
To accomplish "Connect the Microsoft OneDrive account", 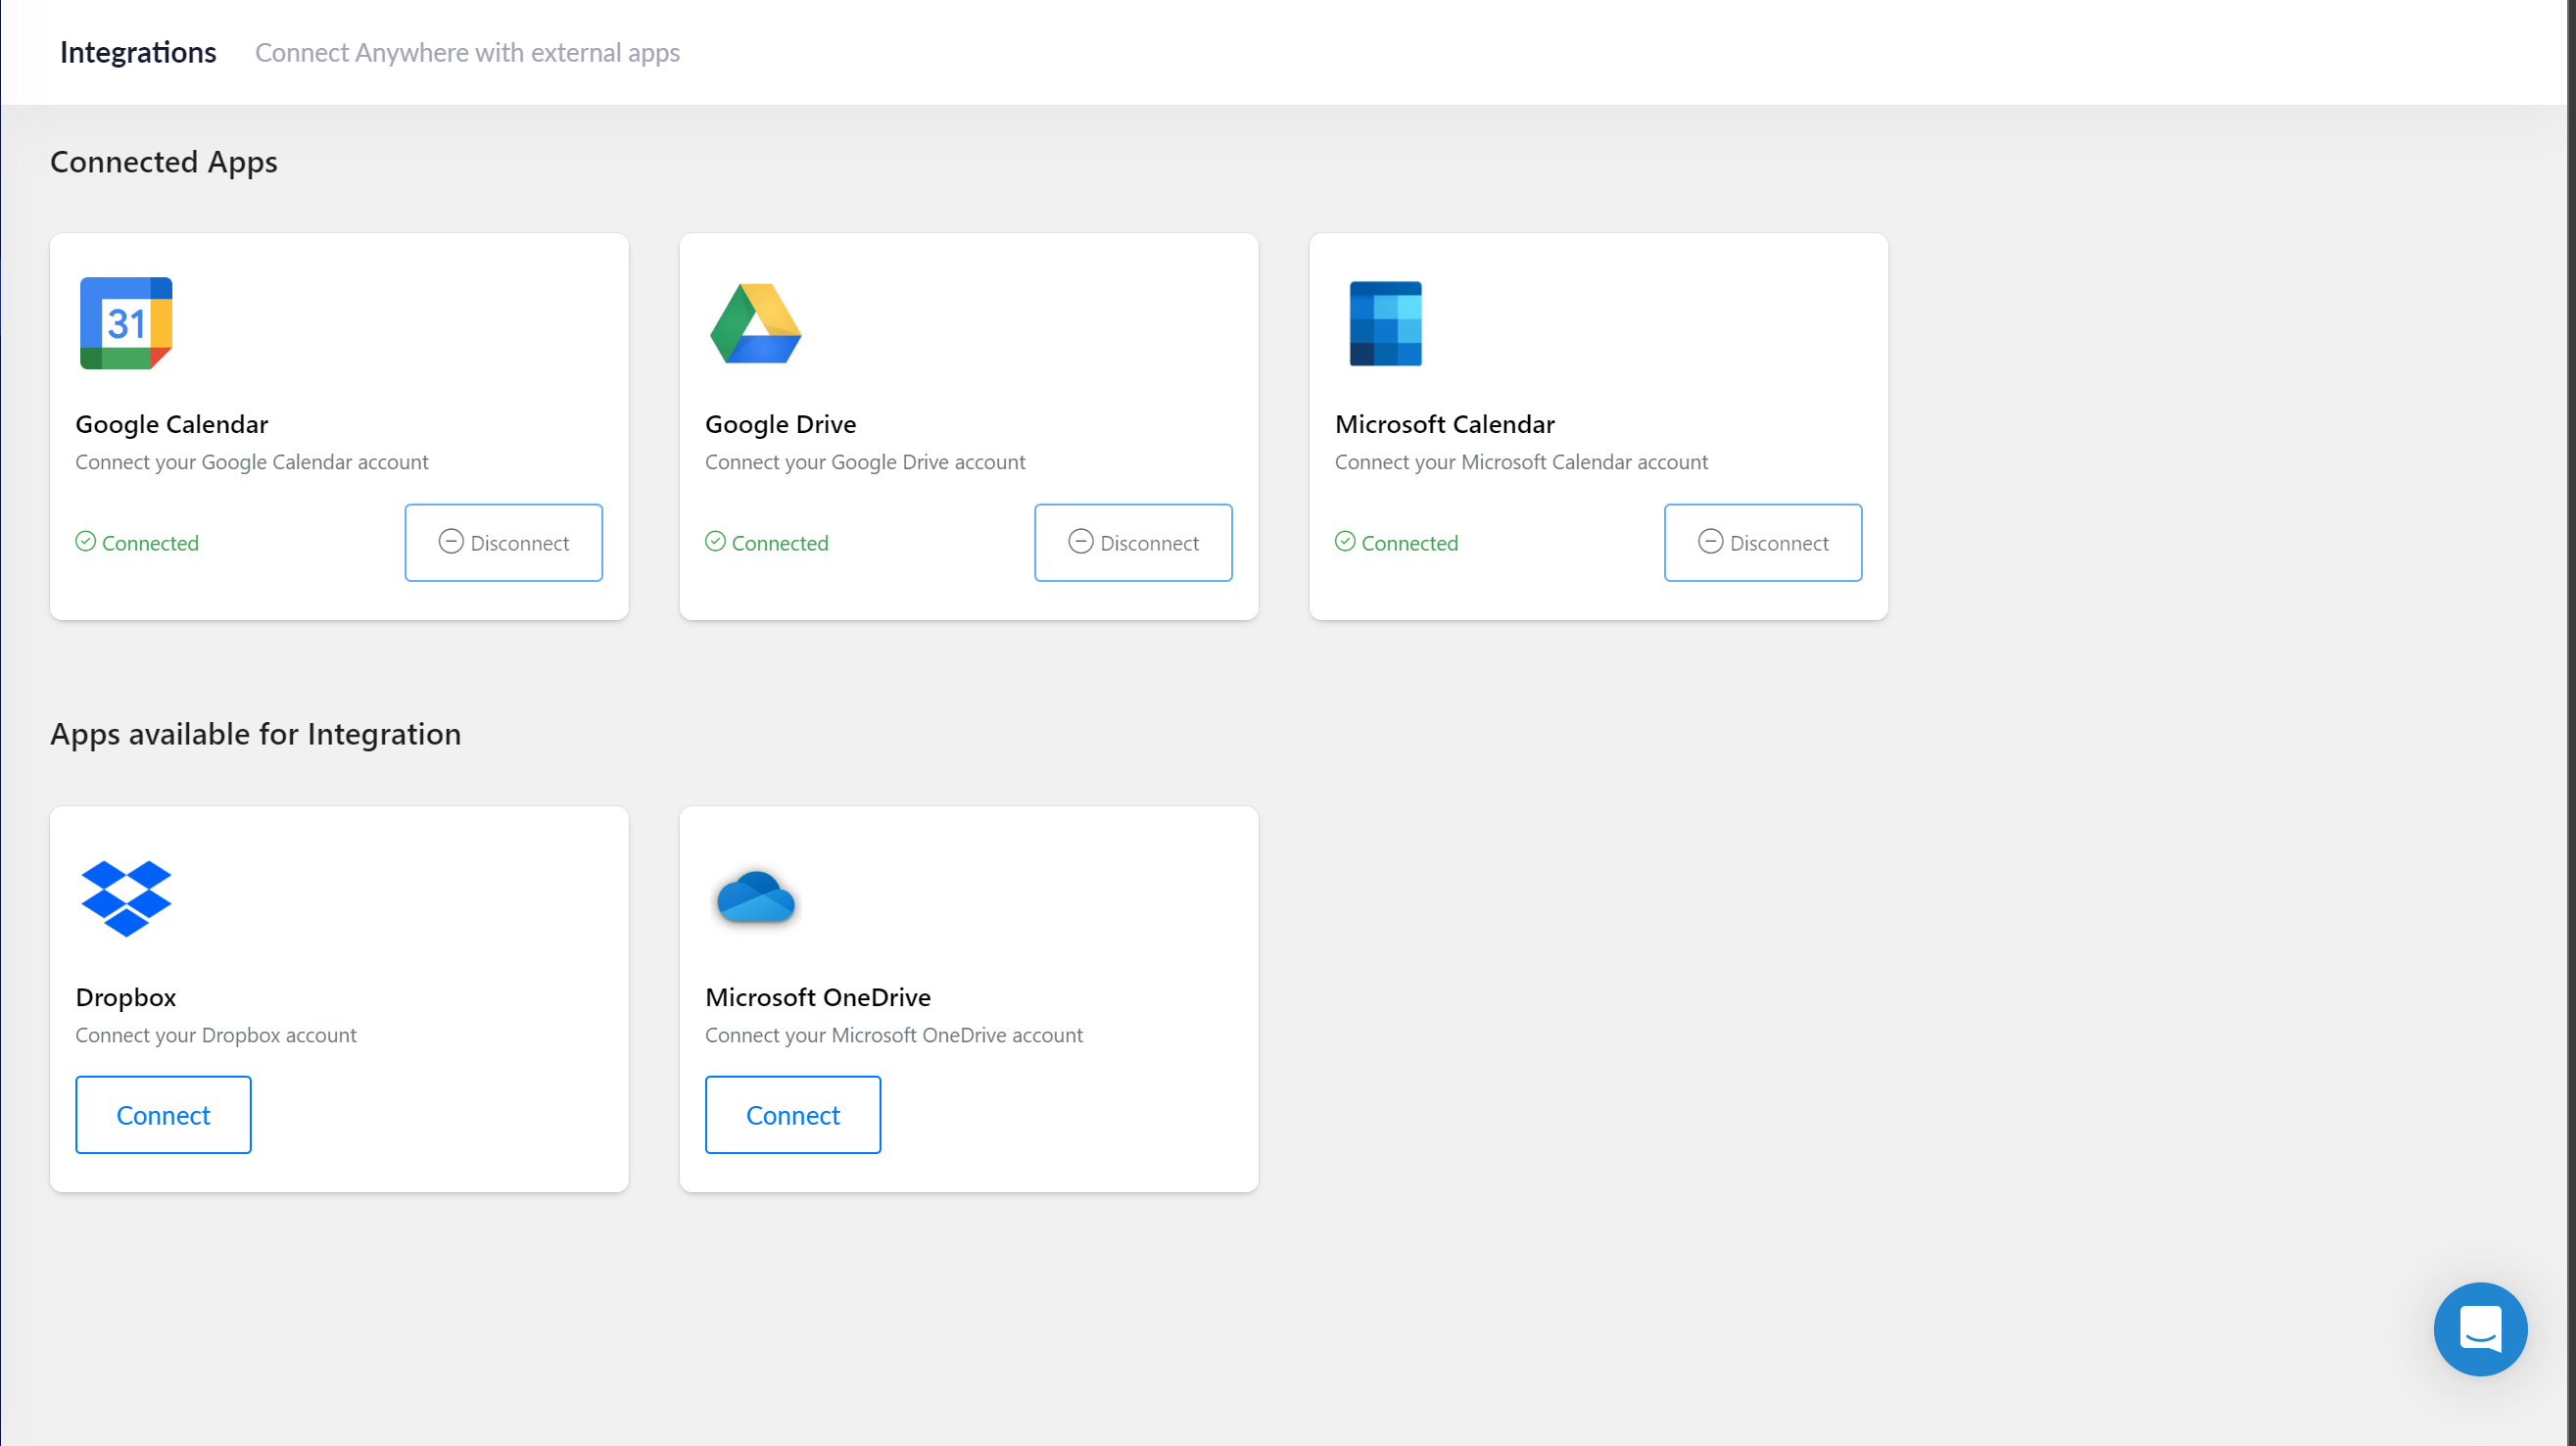I will click(x=792, y=1114).
